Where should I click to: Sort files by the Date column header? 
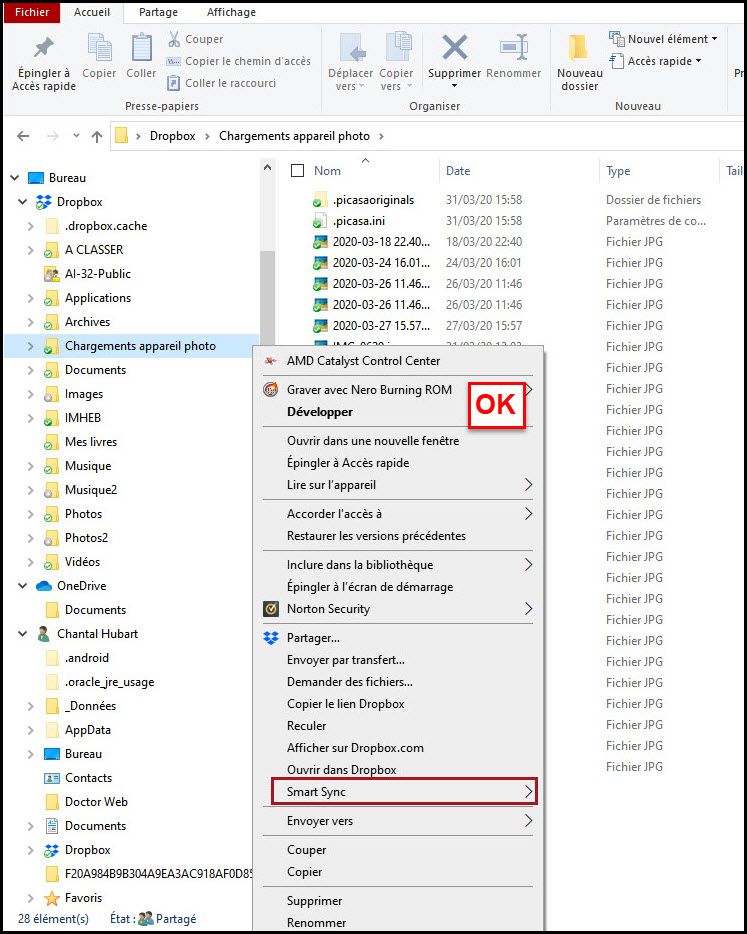(459, 171)
